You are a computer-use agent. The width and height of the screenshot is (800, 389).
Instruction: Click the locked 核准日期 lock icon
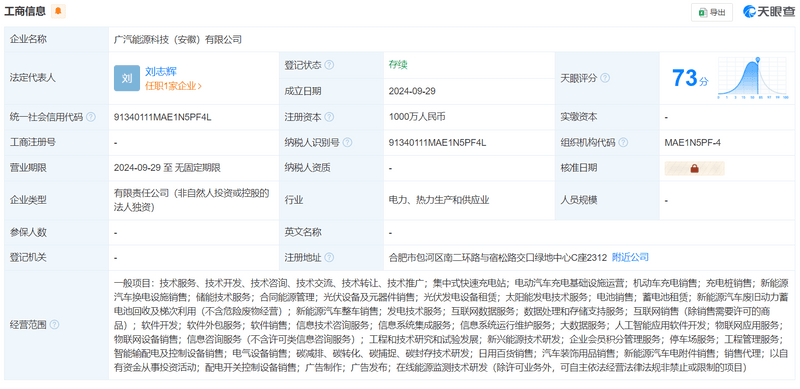click(x=694, y=168)
